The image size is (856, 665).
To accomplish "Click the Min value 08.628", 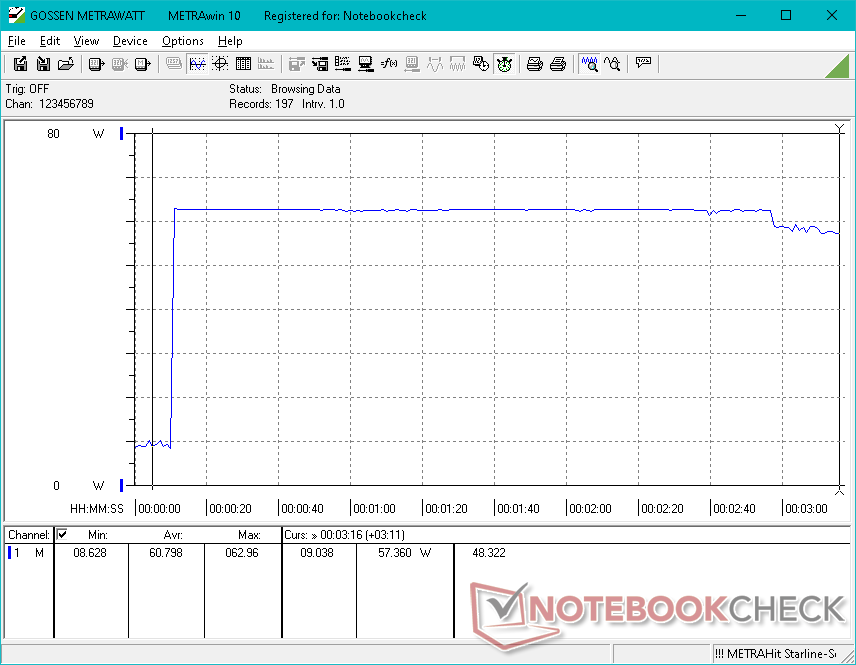I will click(x=90, y=553).
